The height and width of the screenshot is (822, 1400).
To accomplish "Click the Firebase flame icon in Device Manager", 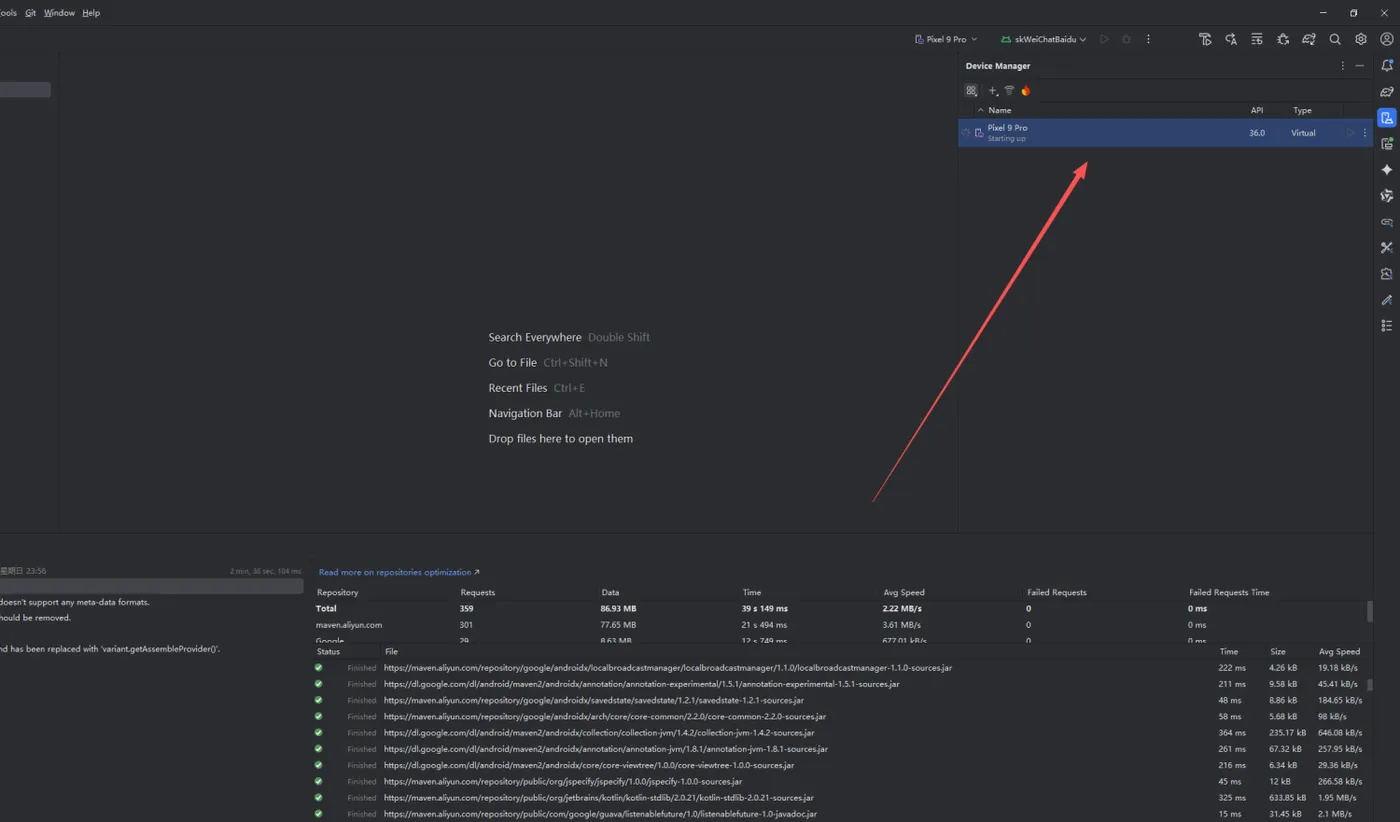I will pos(1025,91).
